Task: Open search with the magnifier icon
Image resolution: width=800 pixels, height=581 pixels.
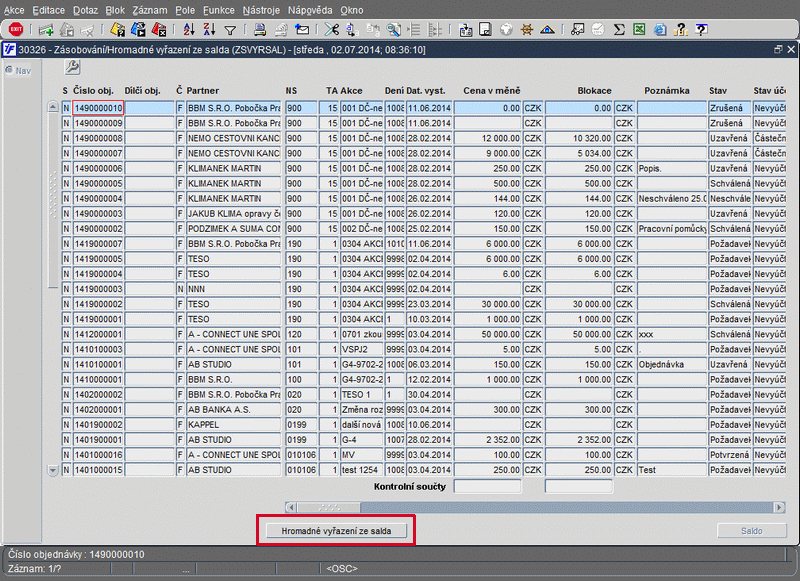Action: (393, 30)
